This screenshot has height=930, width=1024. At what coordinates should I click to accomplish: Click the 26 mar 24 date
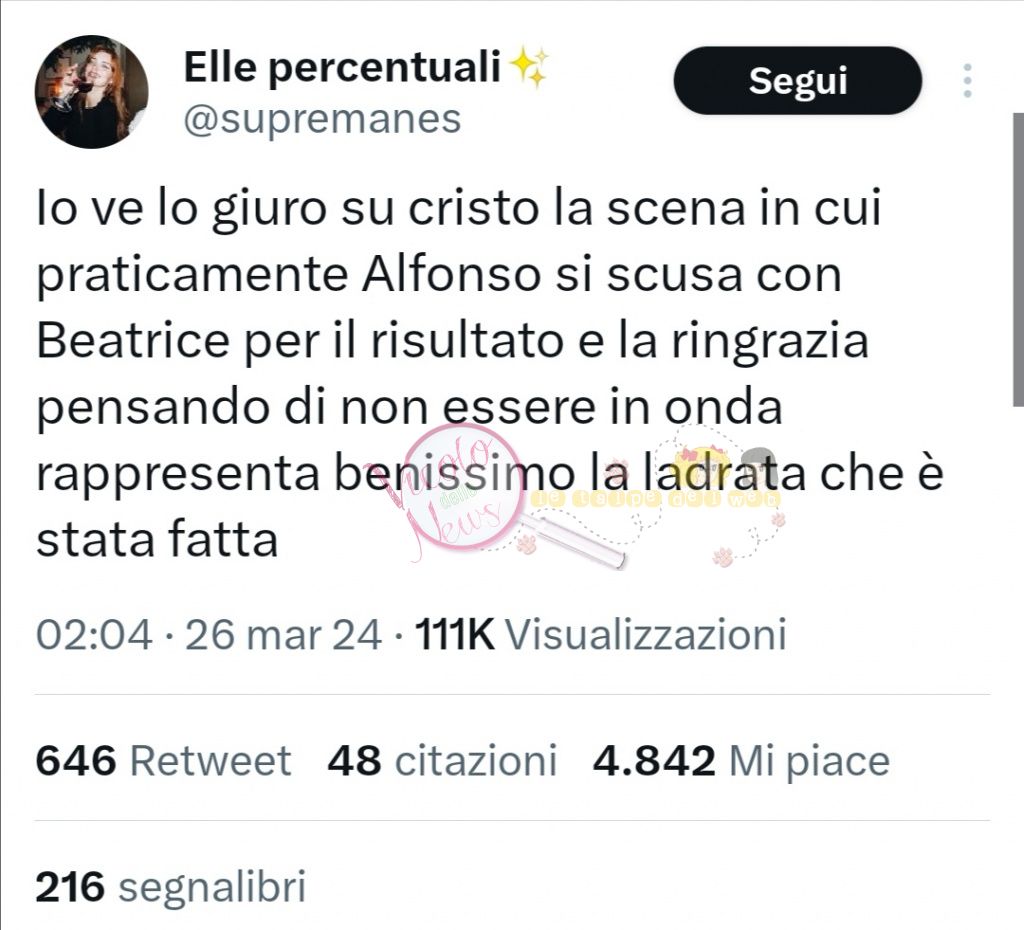[283, 634]
